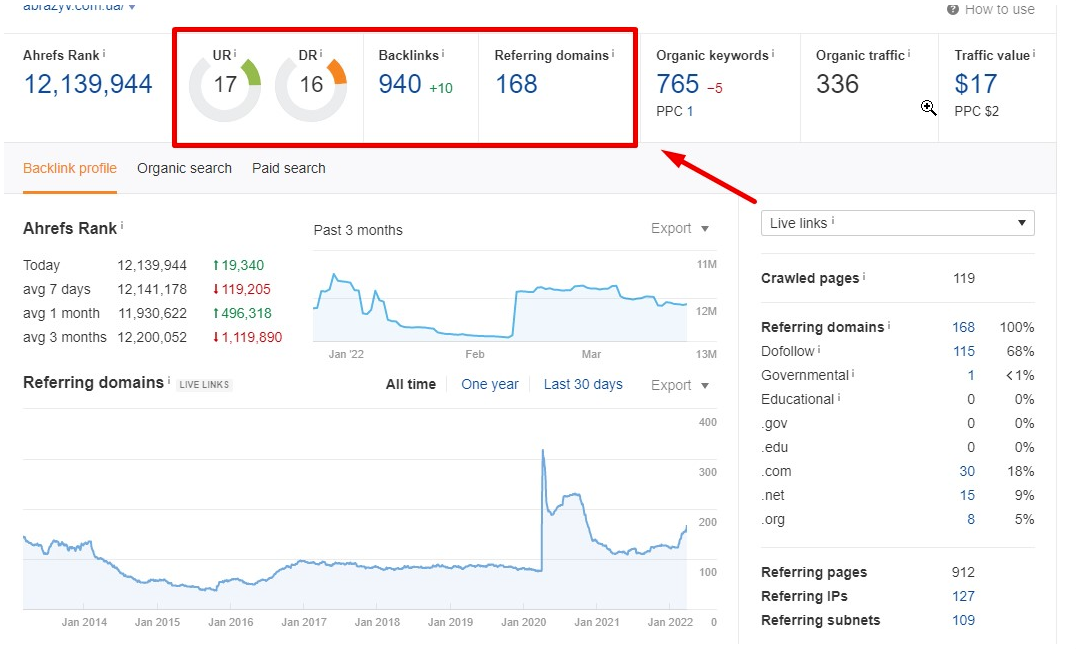Screen dimensions: 1076x649
Task: Click the Traffic value info icon
Action: [x=1032, y=53]
